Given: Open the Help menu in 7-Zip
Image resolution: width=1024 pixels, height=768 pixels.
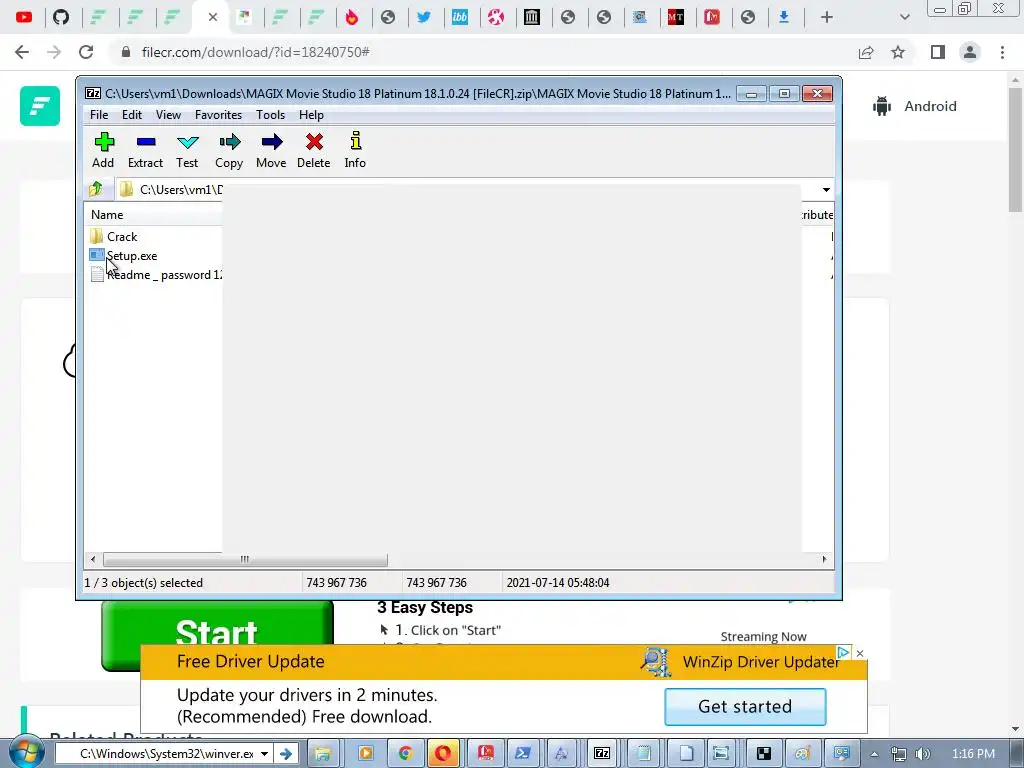Looking at the screenshot, I should (312, 115).
